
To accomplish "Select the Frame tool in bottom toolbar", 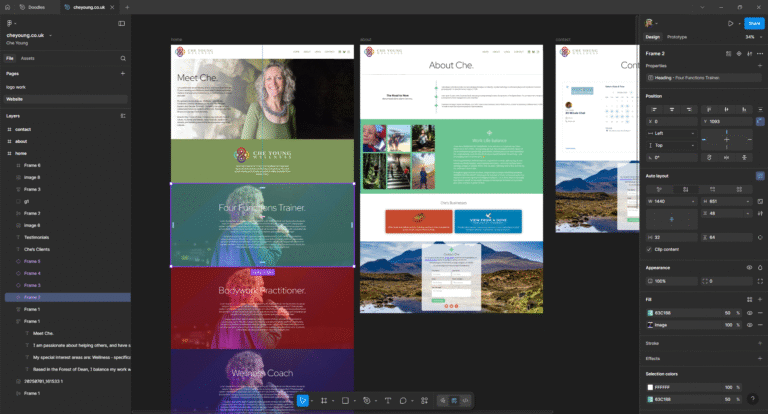I will point(324,401).
